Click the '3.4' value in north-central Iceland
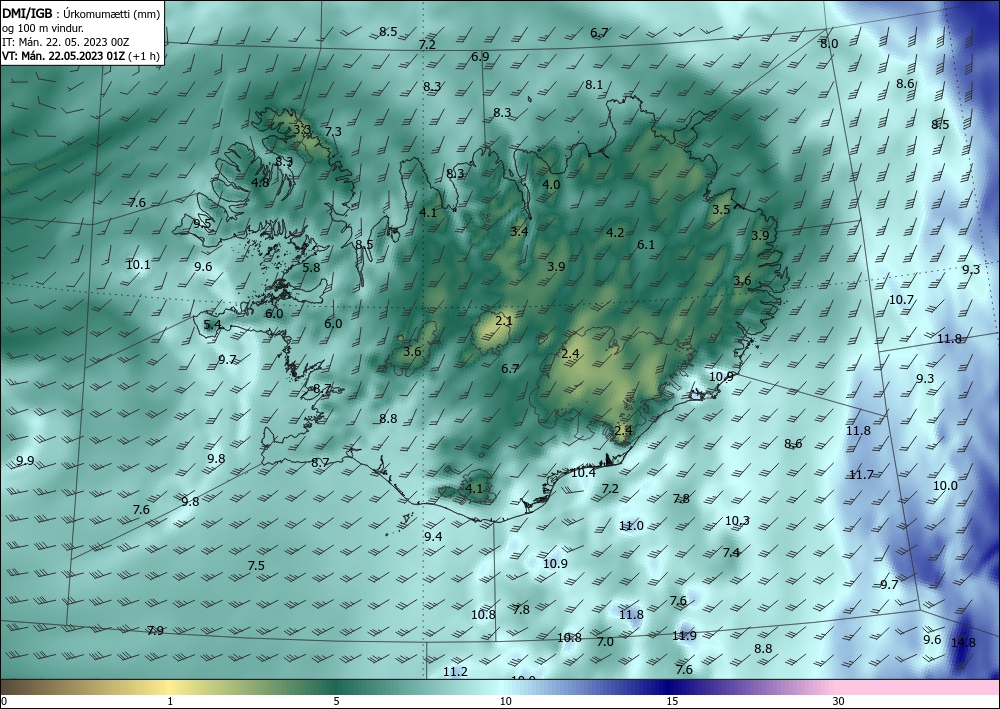 [x=519, y=231]
